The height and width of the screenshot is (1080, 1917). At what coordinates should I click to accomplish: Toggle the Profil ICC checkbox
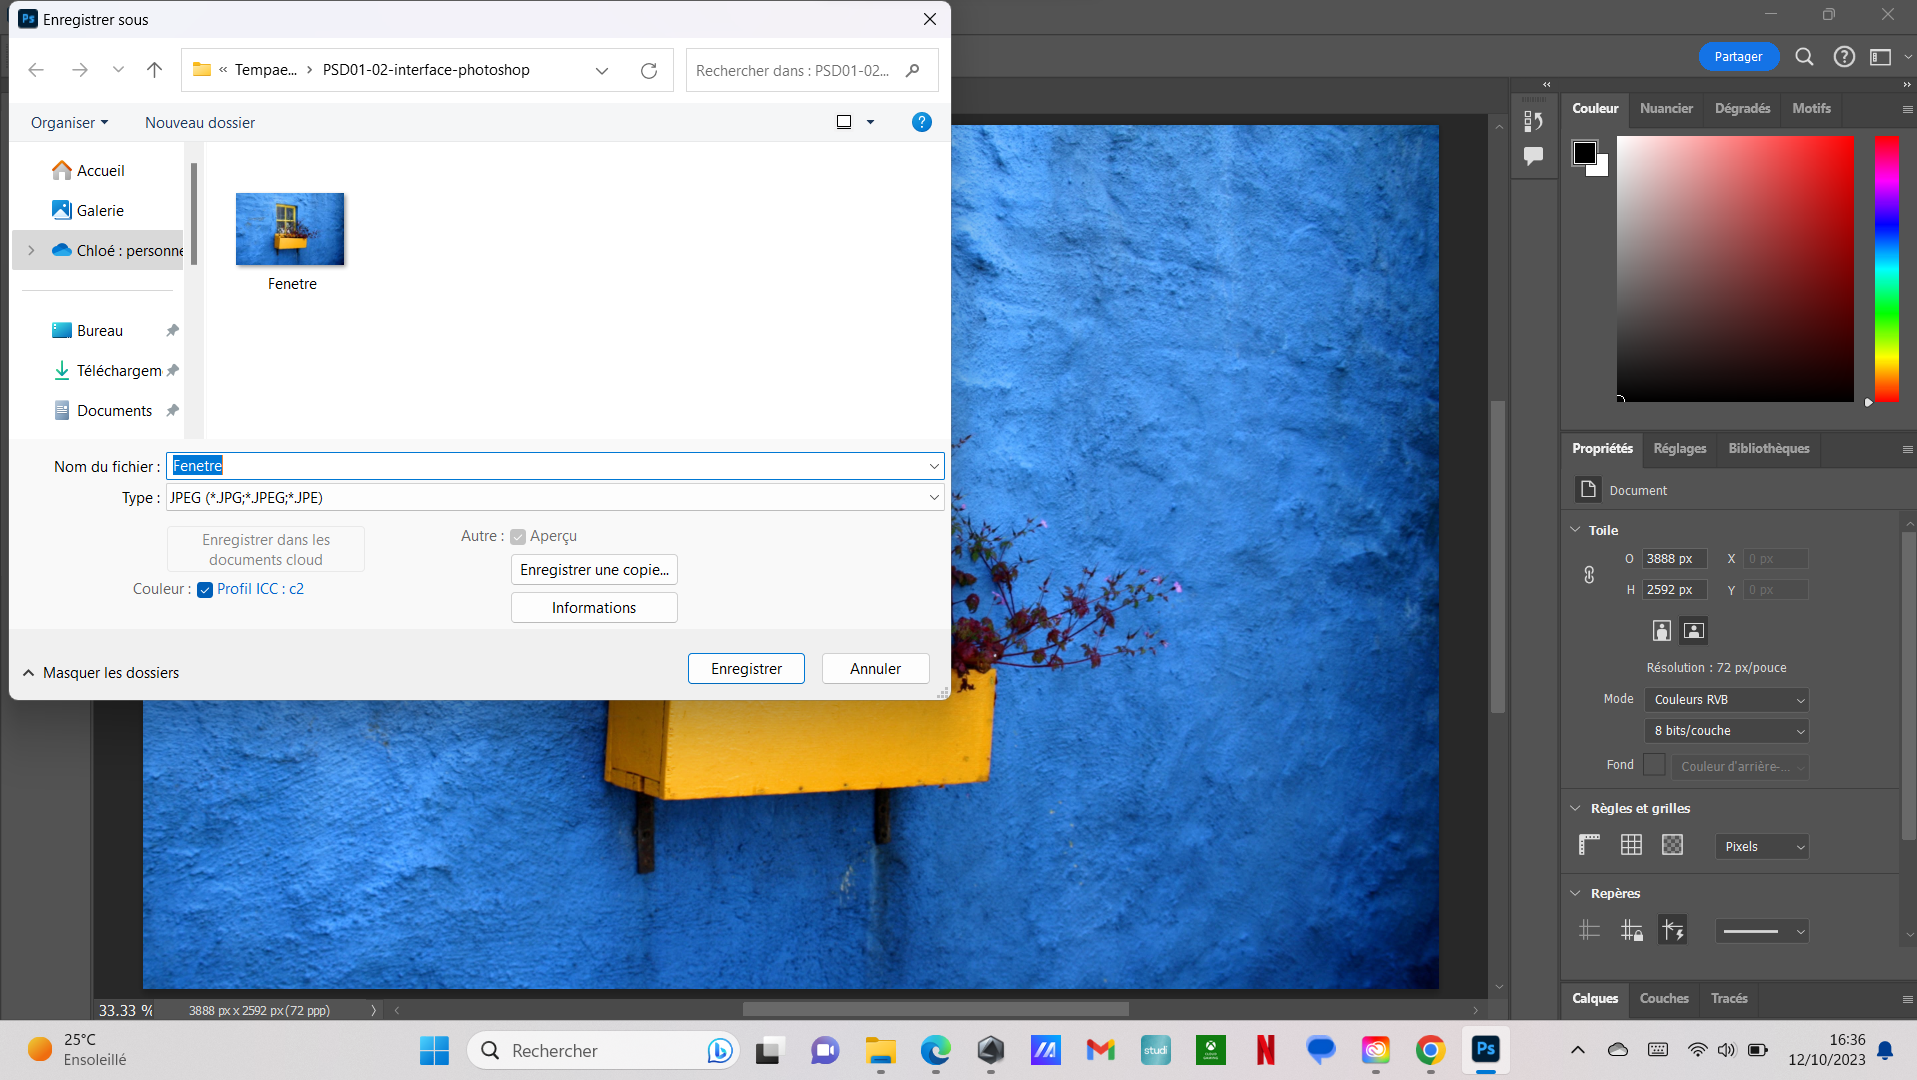(205, 590)
